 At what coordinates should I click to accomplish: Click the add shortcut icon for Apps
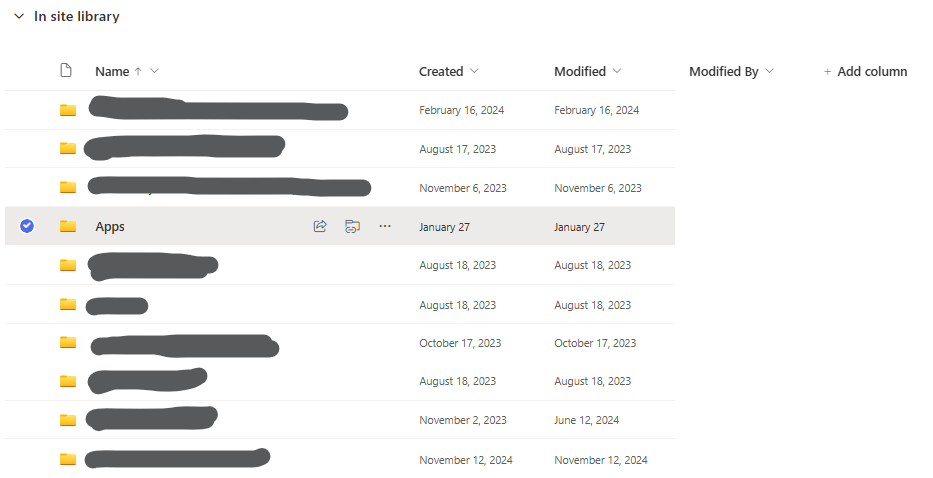[352, 227]
